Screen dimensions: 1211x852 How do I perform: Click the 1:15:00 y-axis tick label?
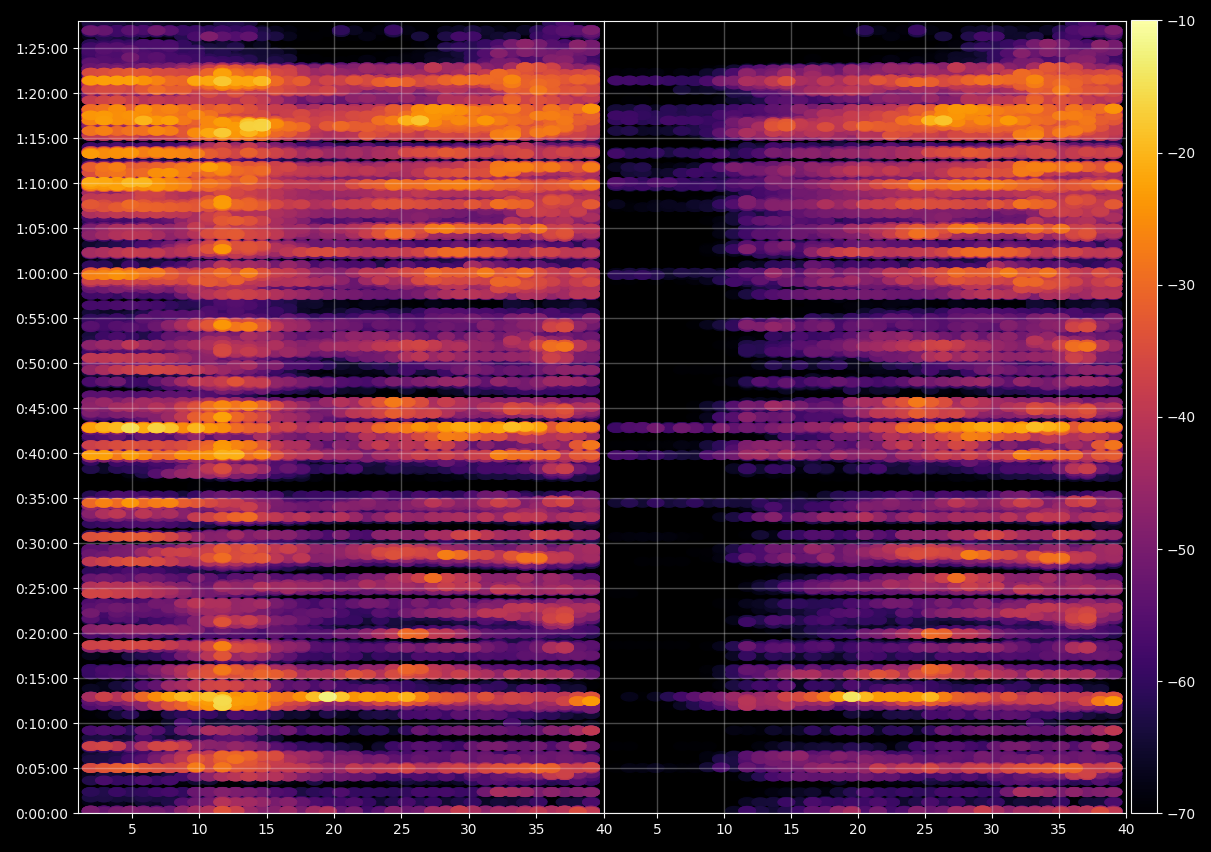pos(42,138)
